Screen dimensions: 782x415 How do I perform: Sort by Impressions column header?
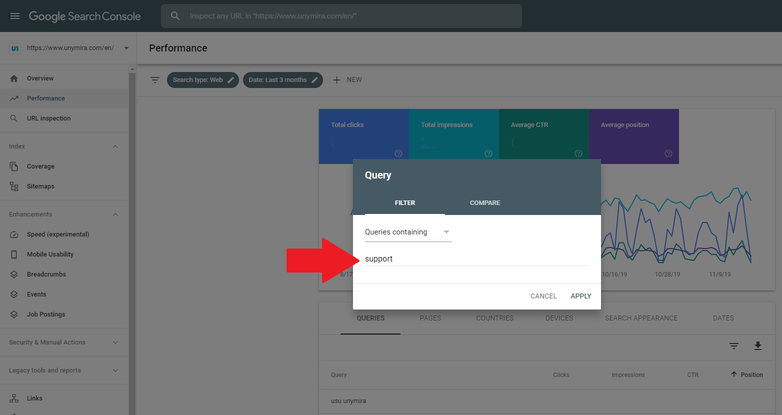coord(628,375)
